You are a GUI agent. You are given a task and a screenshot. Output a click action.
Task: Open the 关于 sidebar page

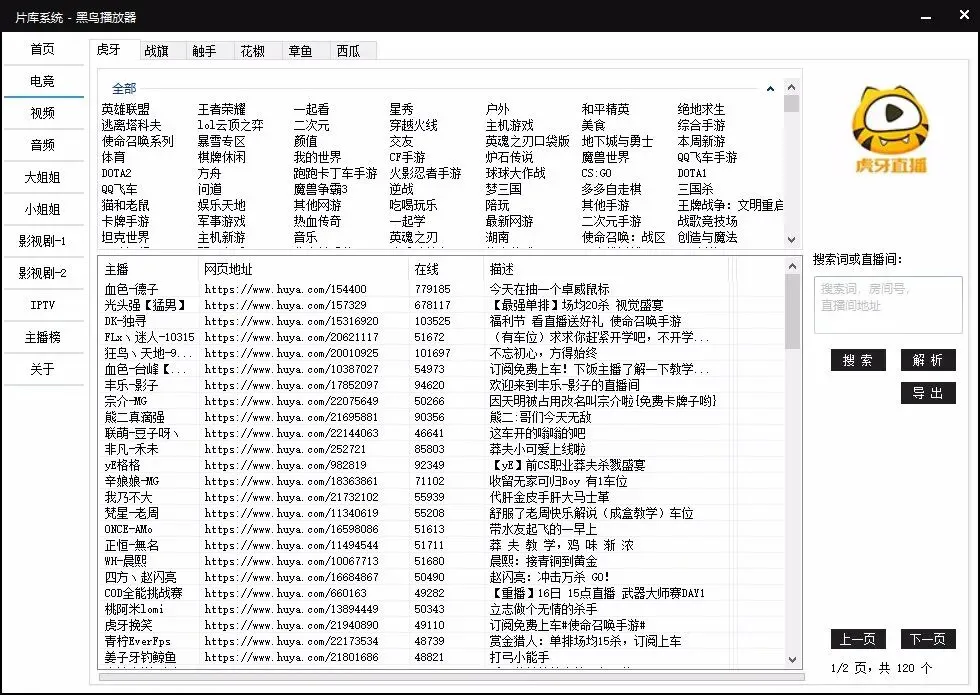[x=43, y=369]
